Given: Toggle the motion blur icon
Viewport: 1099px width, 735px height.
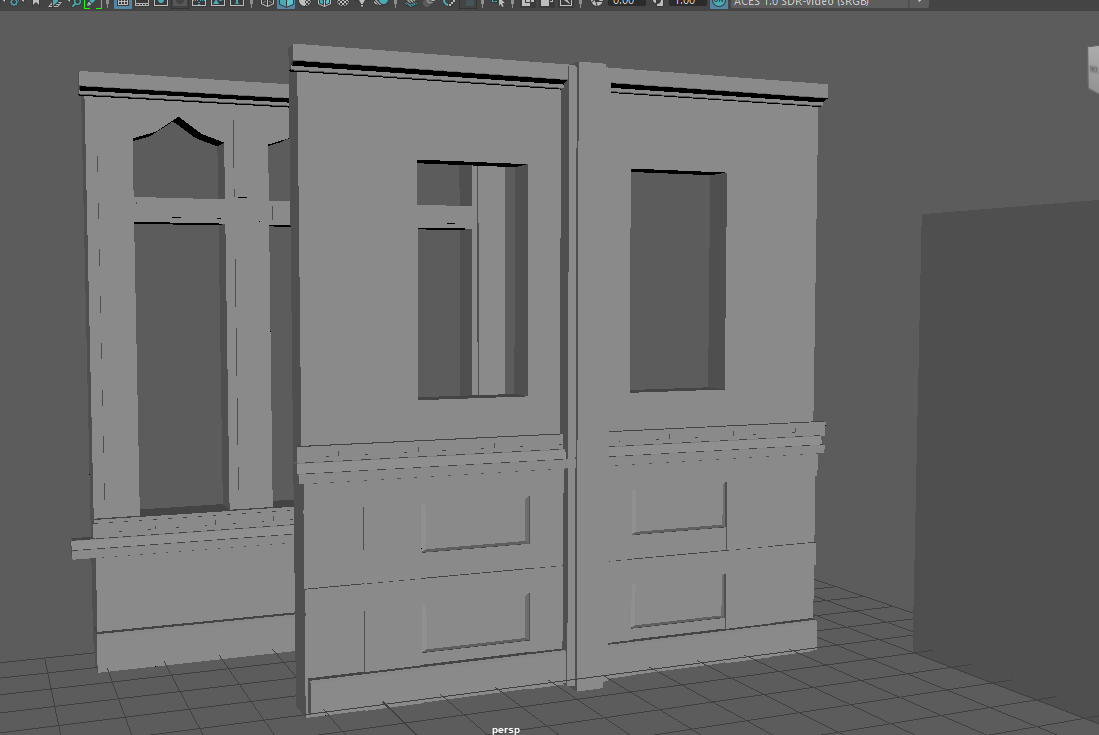Looking at the screenshot, I should pos(430,3).
